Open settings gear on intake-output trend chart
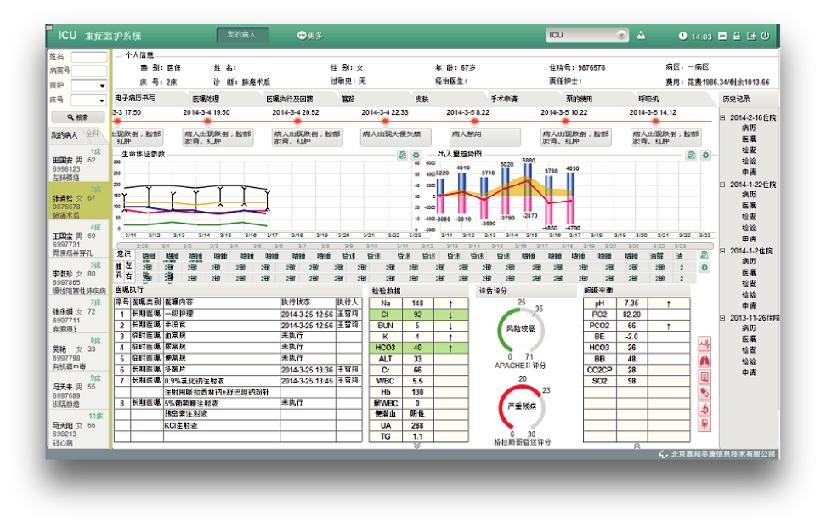The width and height of the screenshot is (825, 528). [x=706, y=156]
